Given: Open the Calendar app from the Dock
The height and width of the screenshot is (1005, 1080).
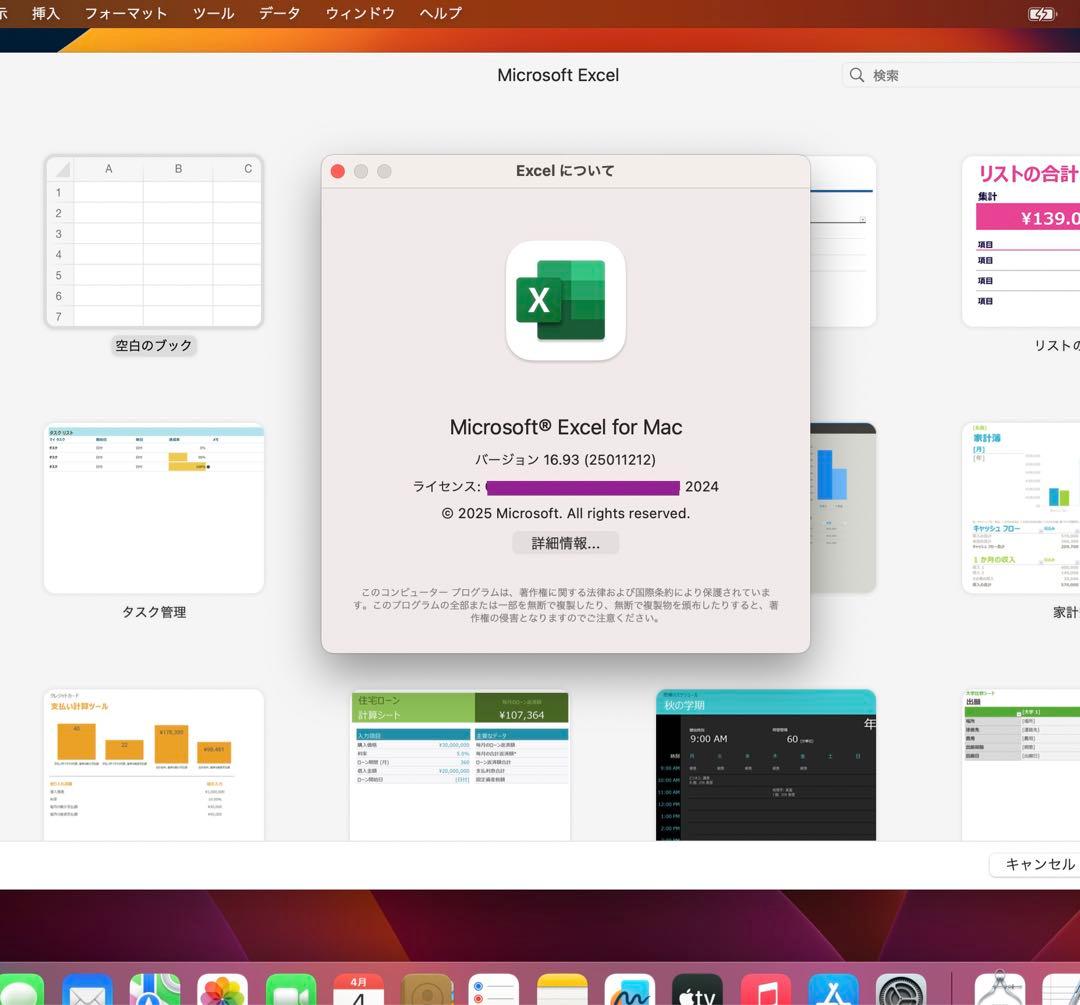Looking at the screenshot, I should [359, 990].
